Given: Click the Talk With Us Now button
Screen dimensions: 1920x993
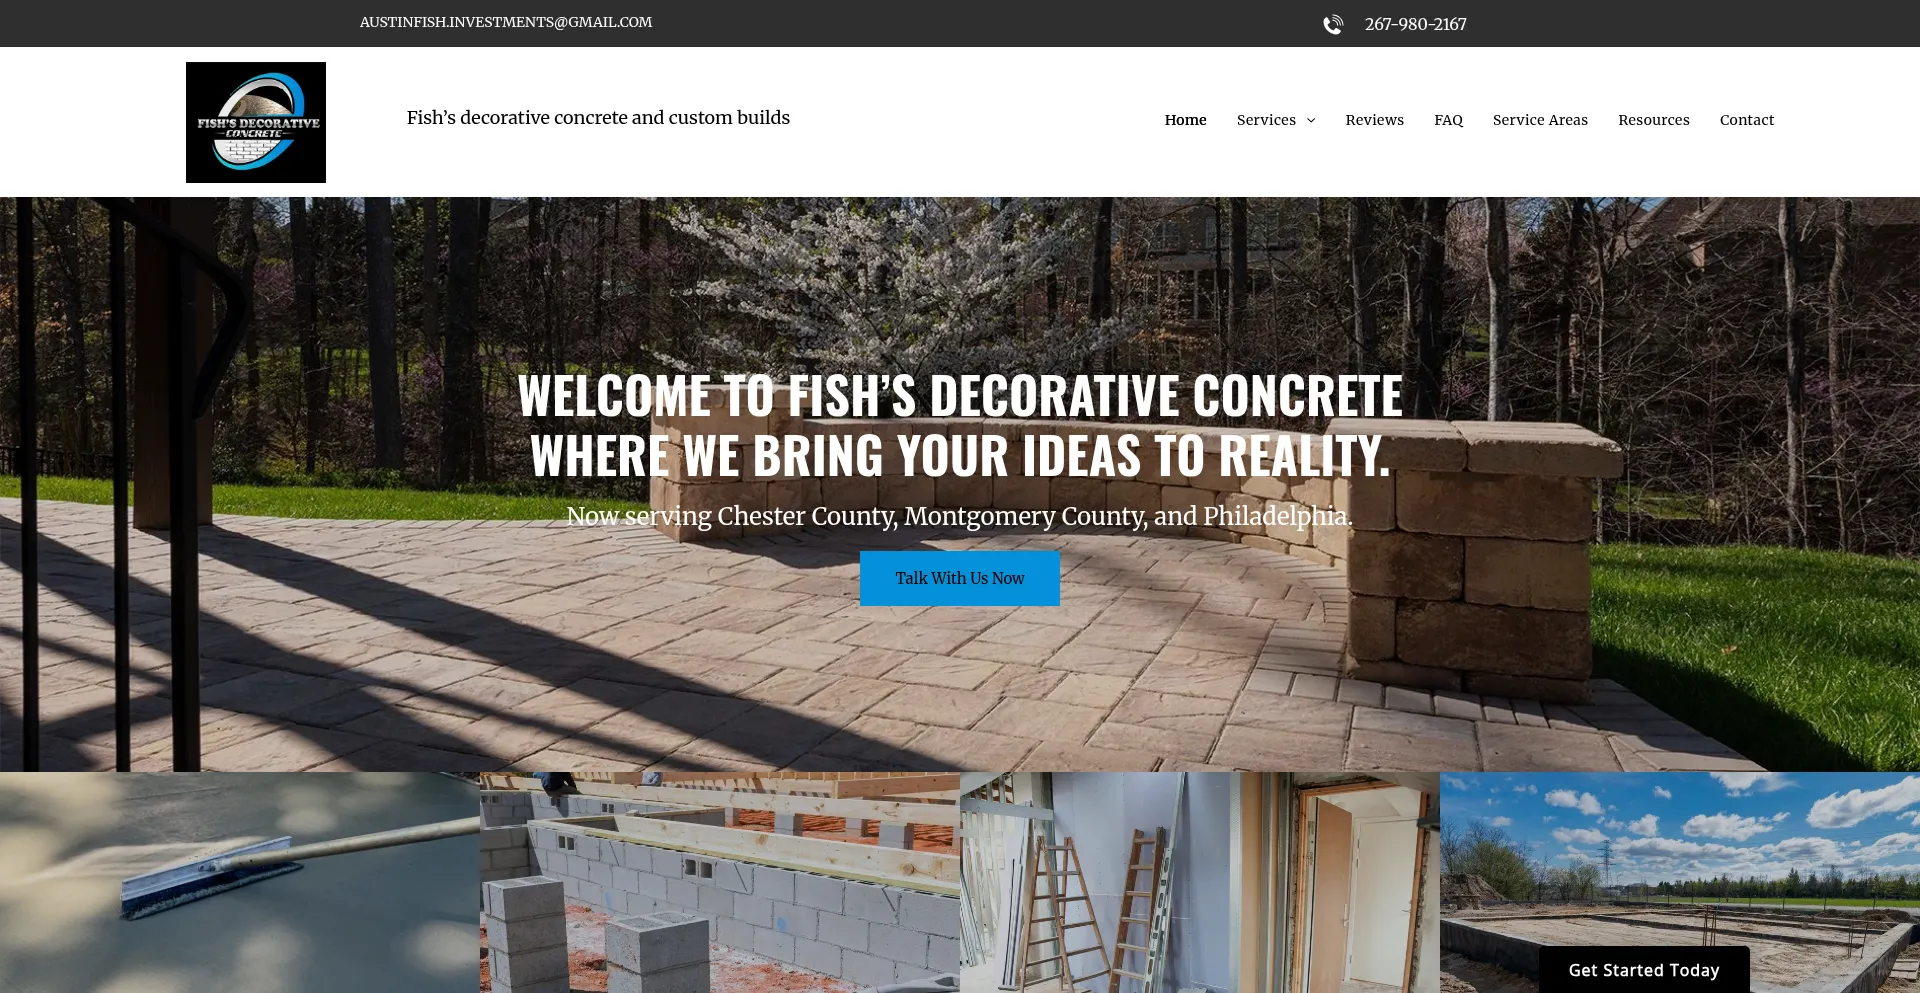Looking at the screenshot, I should pyautogui.click(x=960, y=578).
